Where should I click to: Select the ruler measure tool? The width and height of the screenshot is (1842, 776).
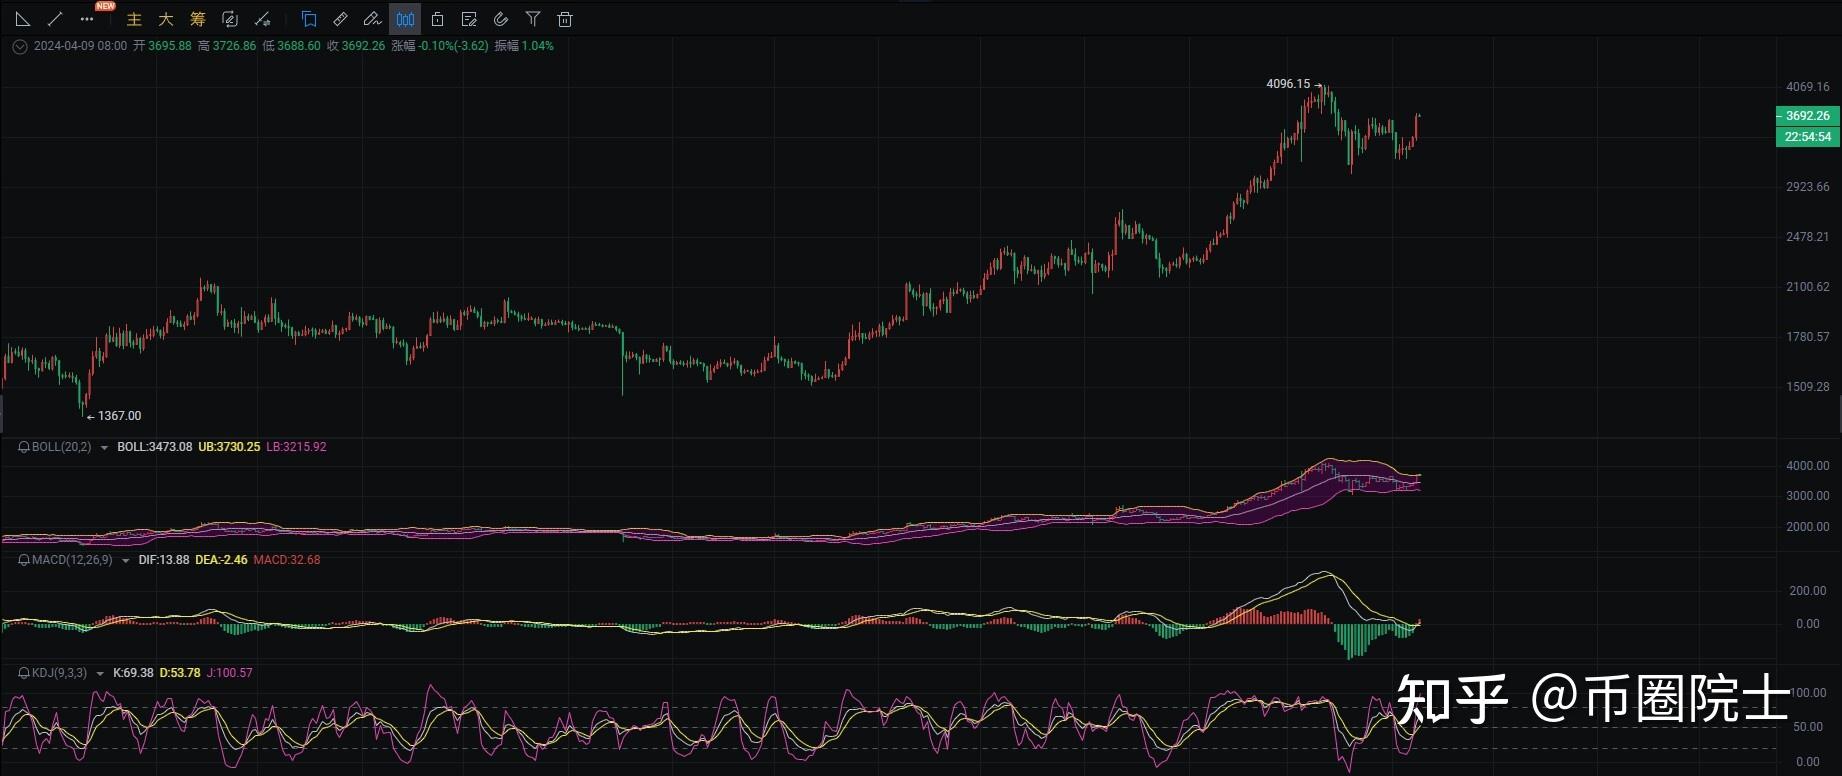click(341, 19)
